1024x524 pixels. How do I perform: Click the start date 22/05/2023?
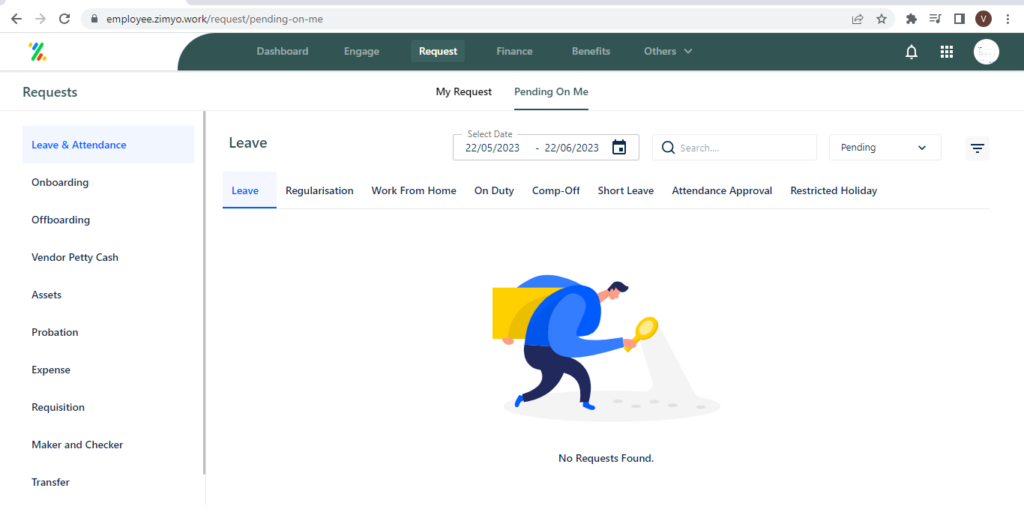(x=492, y=148)
